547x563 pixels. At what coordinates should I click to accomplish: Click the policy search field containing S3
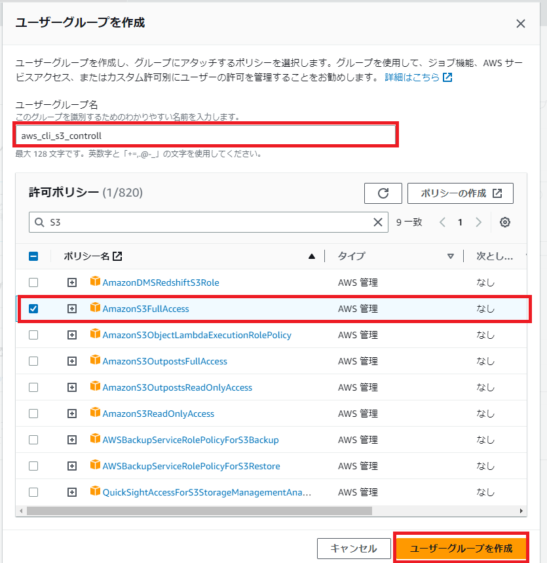tap(208, 222)
